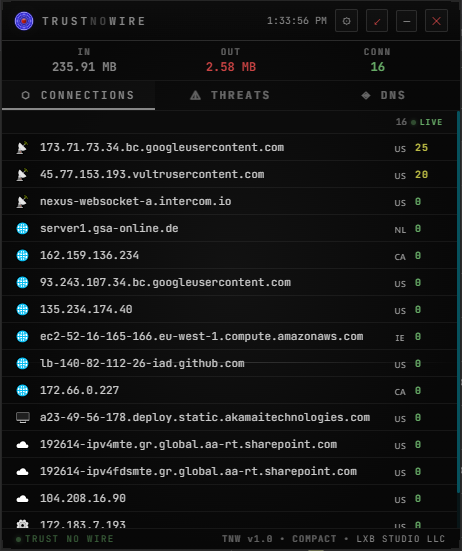Click the Threats warning triangle icon
This screenshot has width=462, height=551.
click(195, 95)
